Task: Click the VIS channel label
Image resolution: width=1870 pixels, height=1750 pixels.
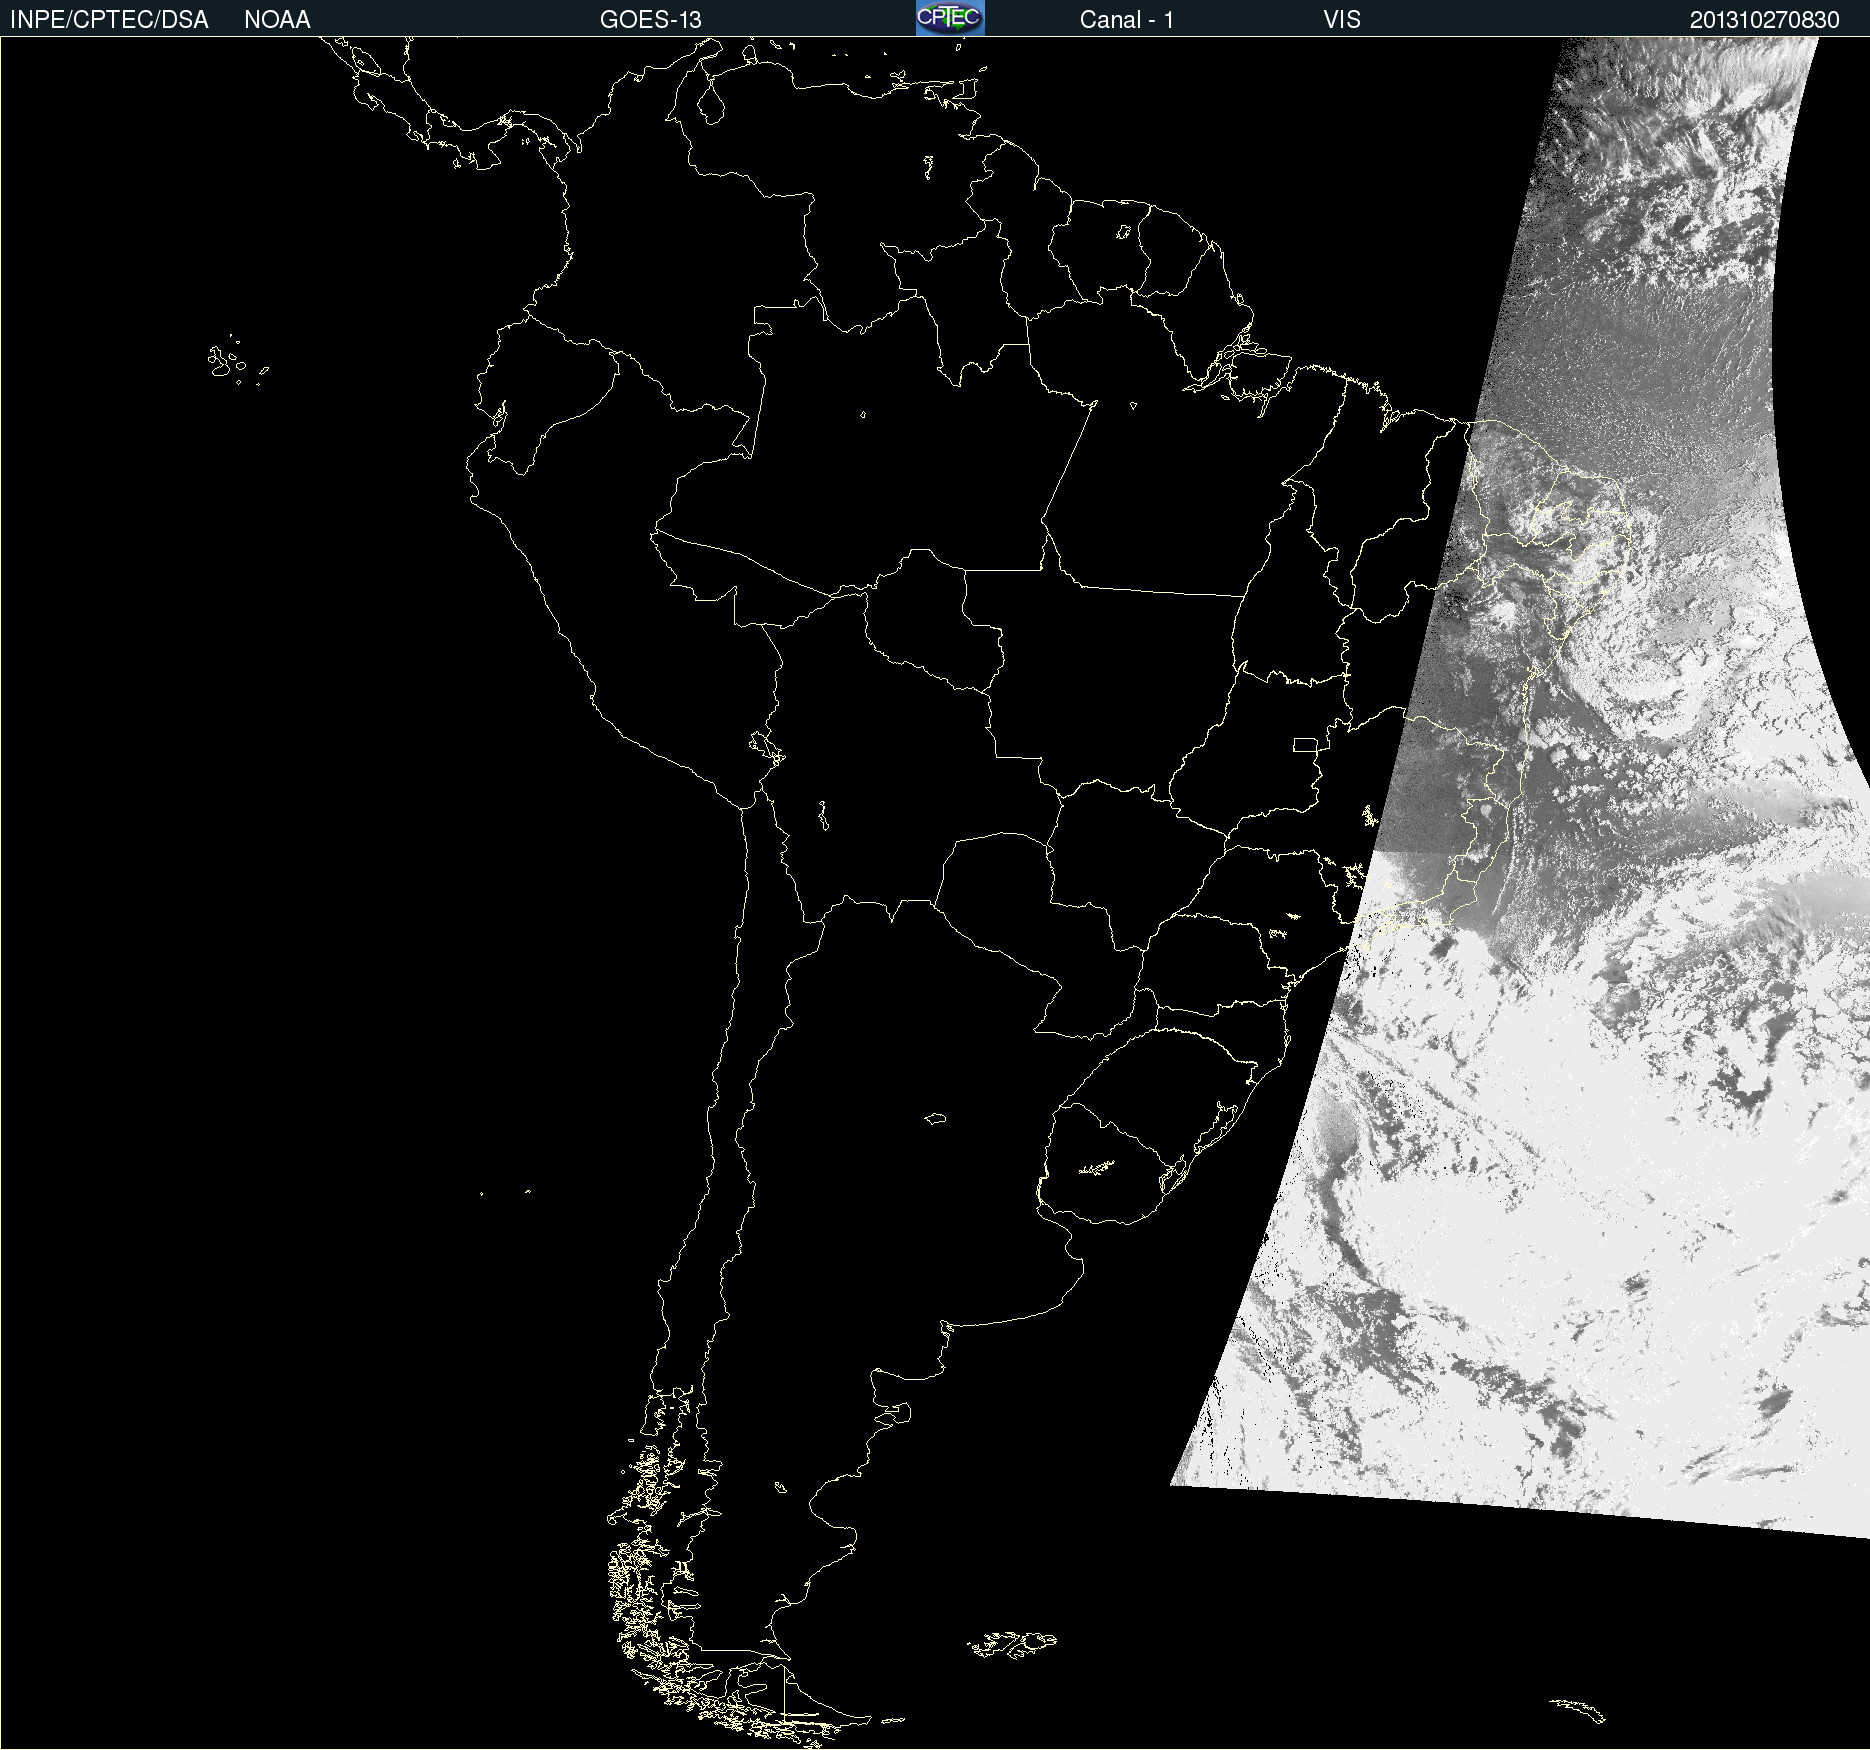Action: tap(1342, 20)
